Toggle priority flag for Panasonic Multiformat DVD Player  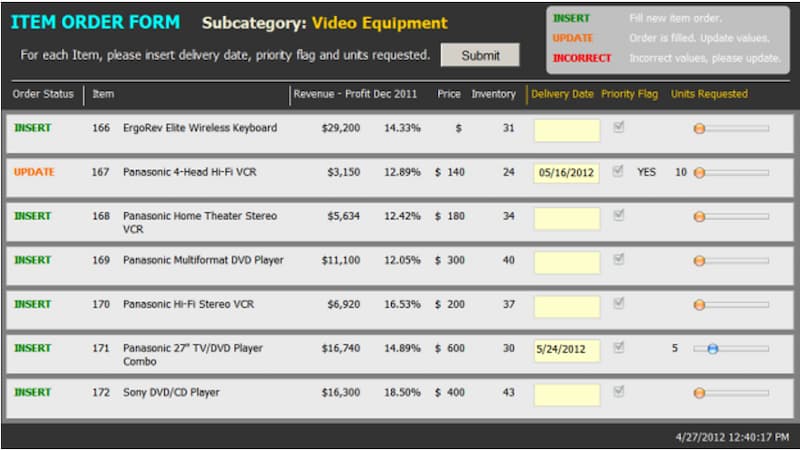click(620, 260)
